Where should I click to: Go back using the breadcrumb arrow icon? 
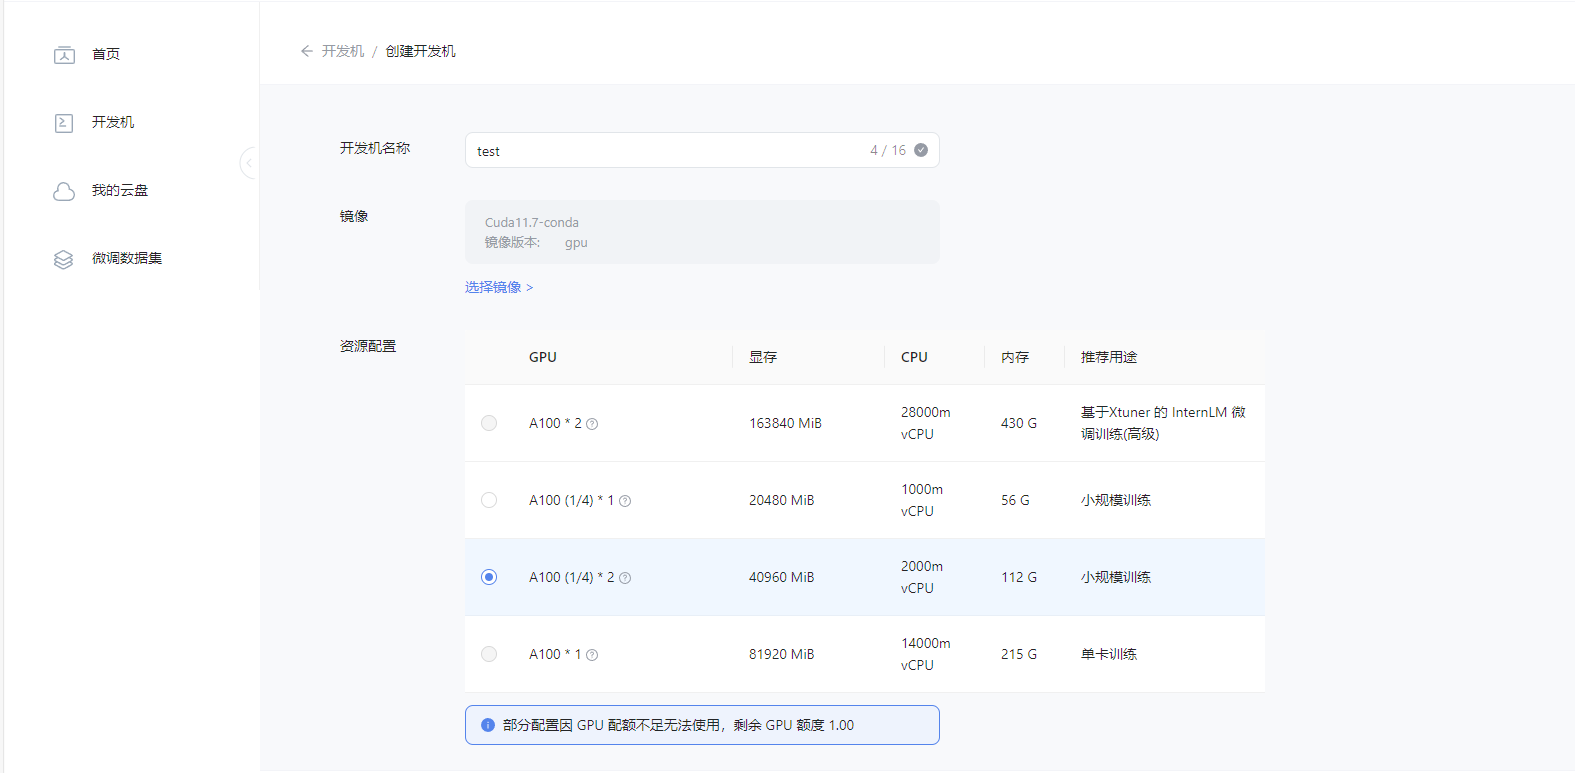[307, 51]
